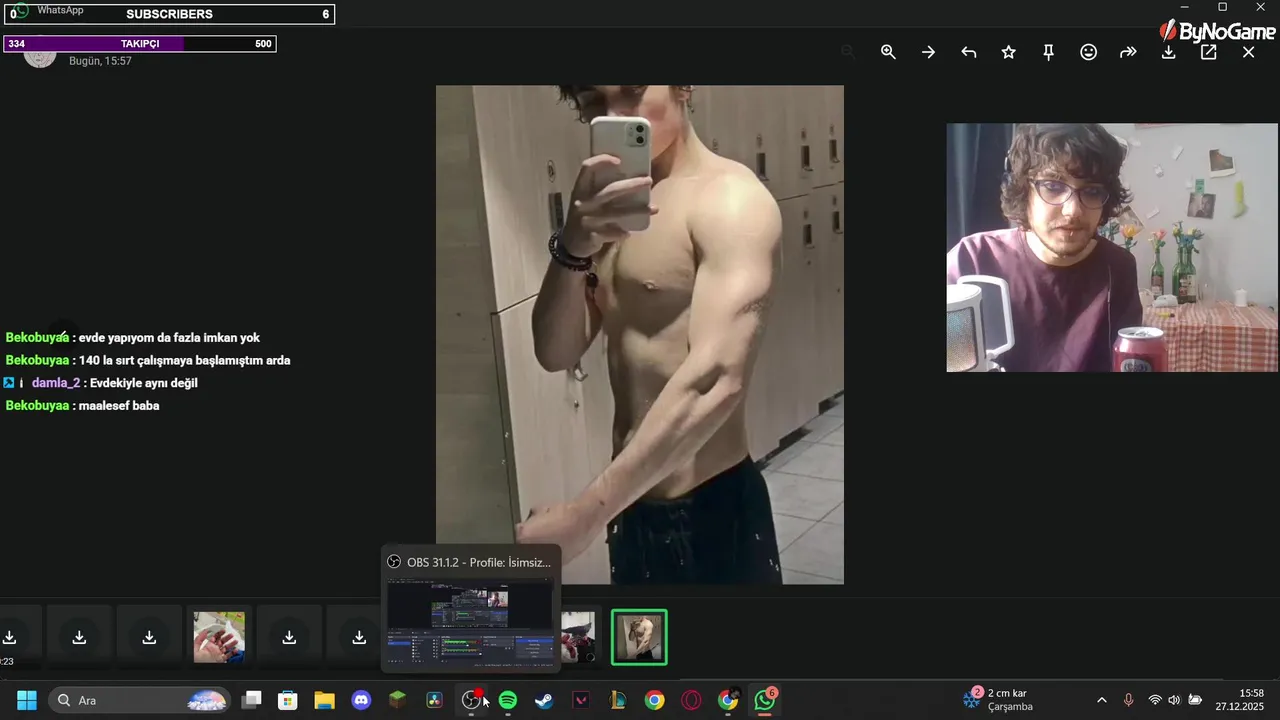Open Task View from the taskbar
Viewport: 1280px width, 720px height.
pos(252,700)
